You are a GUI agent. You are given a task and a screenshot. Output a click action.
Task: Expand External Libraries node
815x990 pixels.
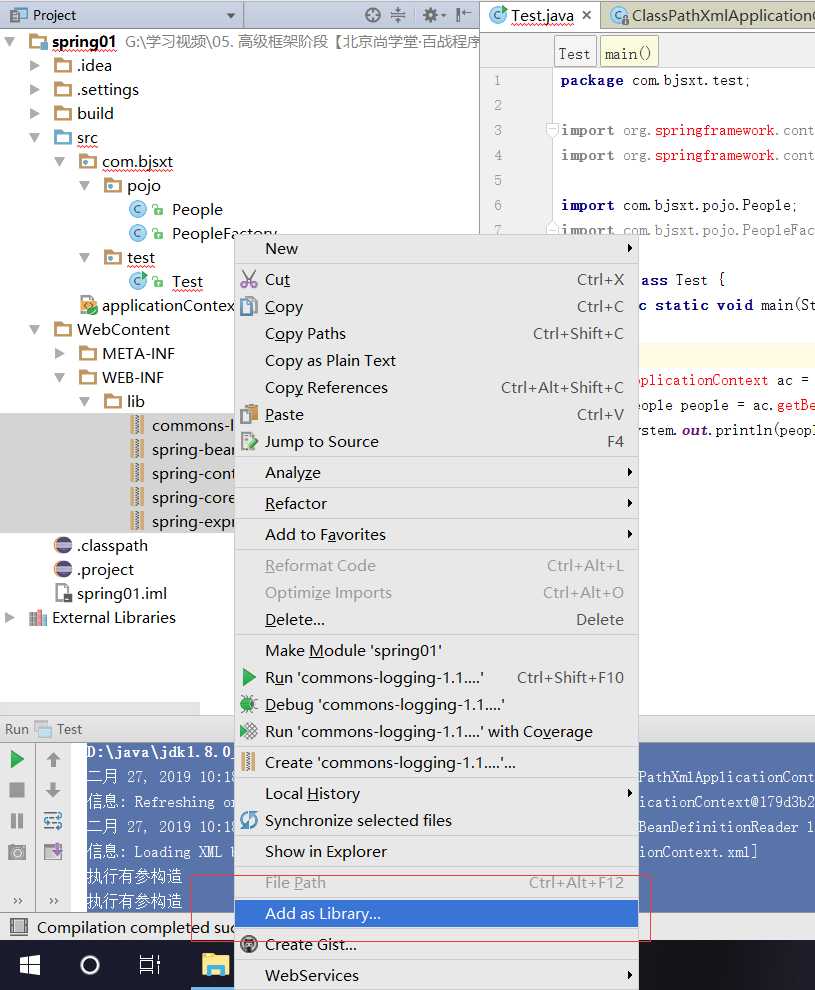[10, 617]
